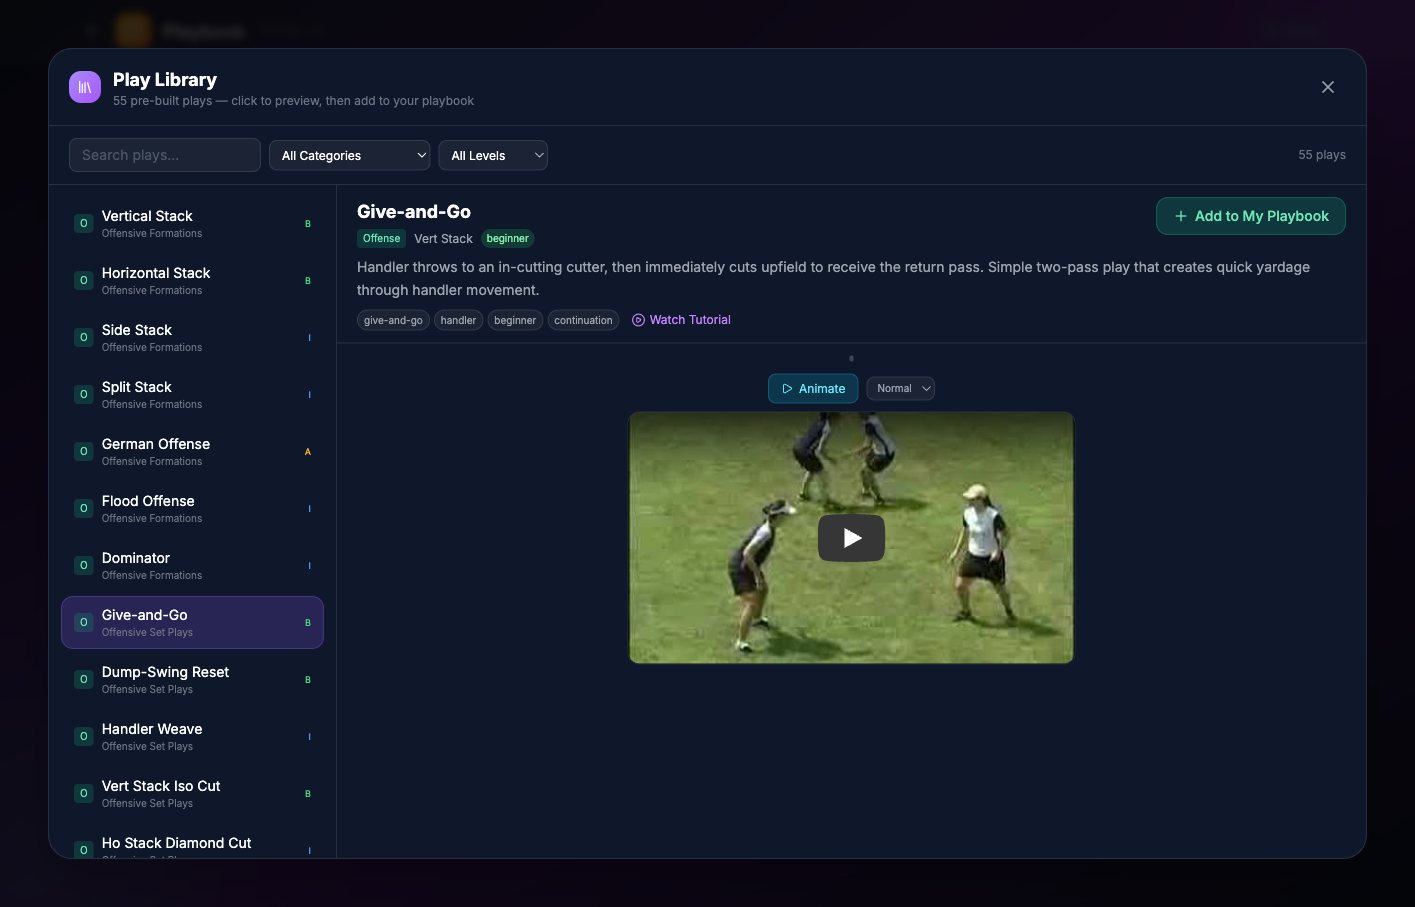Select the German Offense play
The width and height of the screenshot is (1415, 907).
(192, 451)
